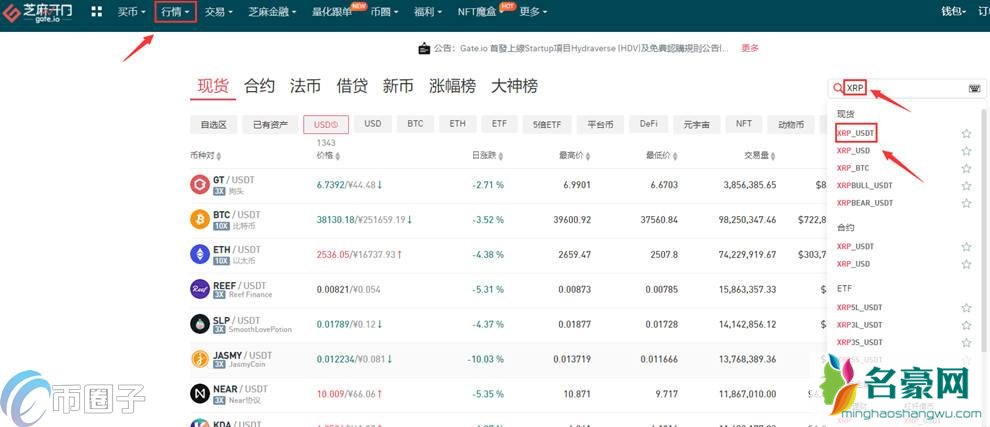Expand the 币圈 dropdown menu

(384, 11)
